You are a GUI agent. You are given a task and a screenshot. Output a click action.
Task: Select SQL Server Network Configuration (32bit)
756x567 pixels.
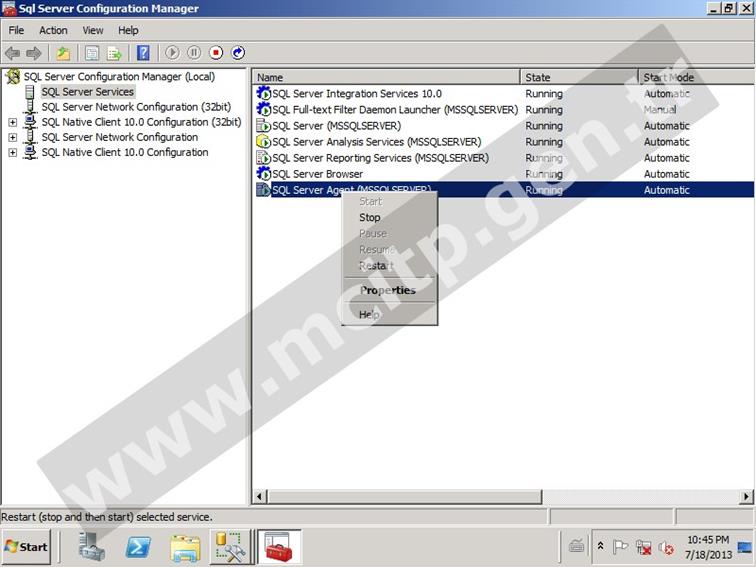point(136,107)
